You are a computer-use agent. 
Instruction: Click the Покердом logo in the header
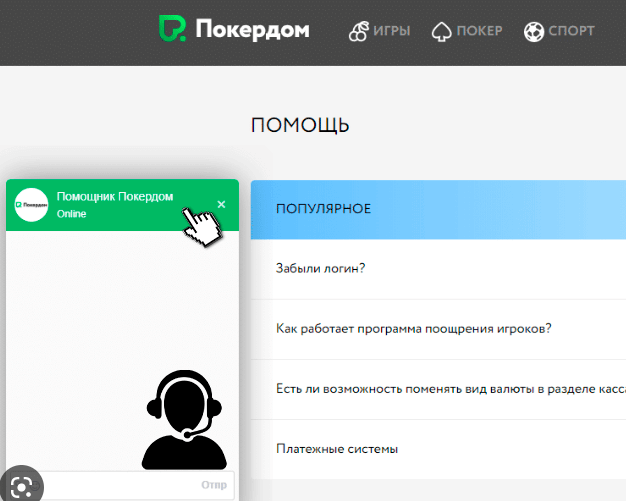234,29
